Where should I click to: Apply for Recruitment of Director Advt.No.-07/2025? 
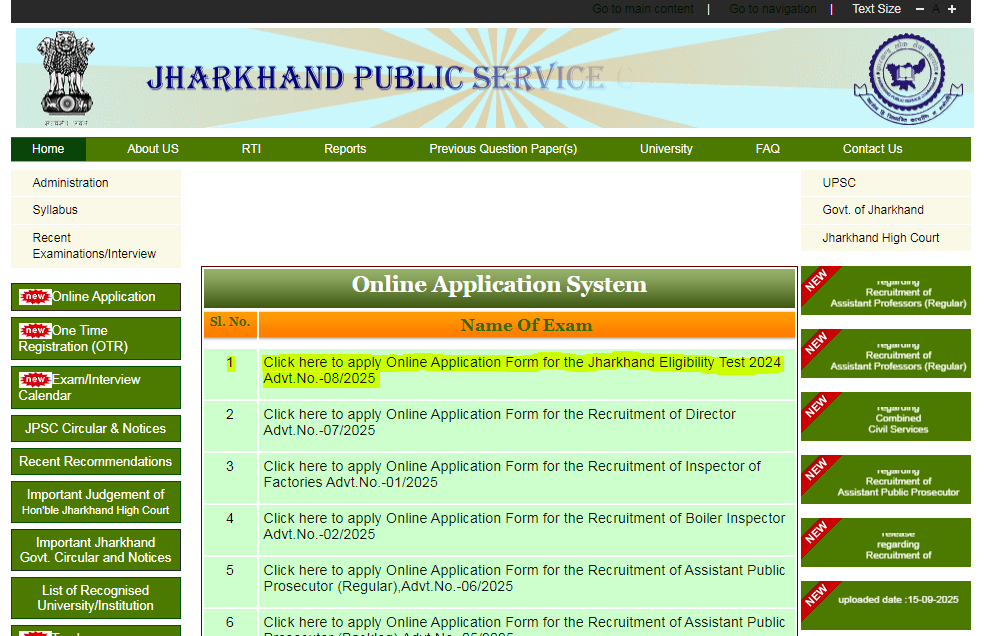click(499, 422)
